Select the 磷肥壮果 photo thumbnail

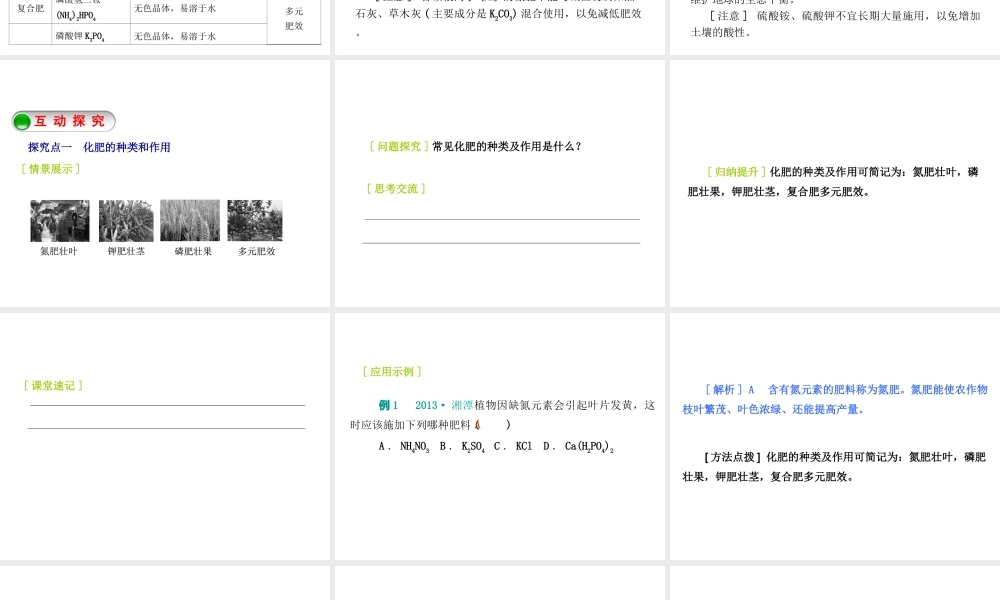[x=190, y=221]
